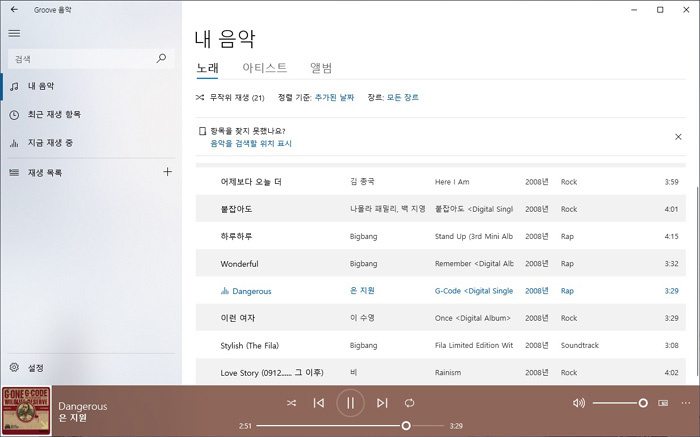Screen dimensions: 700x437
Task: Click artist 이 수영
Action: (362, 318)
